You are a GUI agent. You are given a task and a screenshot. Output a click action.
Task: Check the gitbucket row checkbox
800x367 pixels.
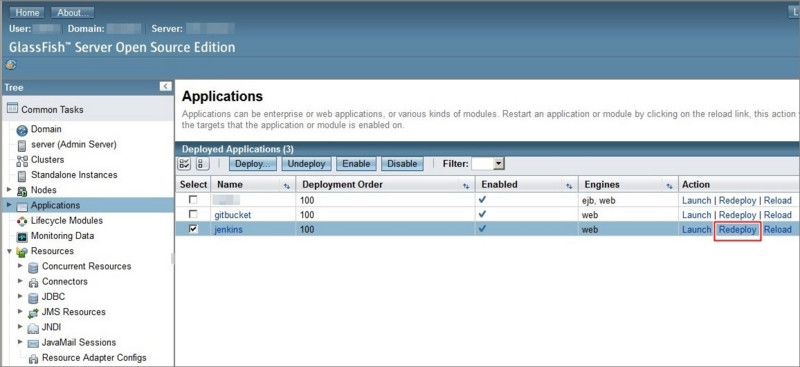(193, 214)
